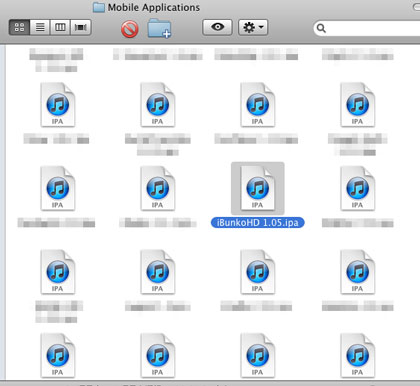Click the red prohibited sign toolbar icon
This screenshot has width=420, height=386.
[130, 29]
